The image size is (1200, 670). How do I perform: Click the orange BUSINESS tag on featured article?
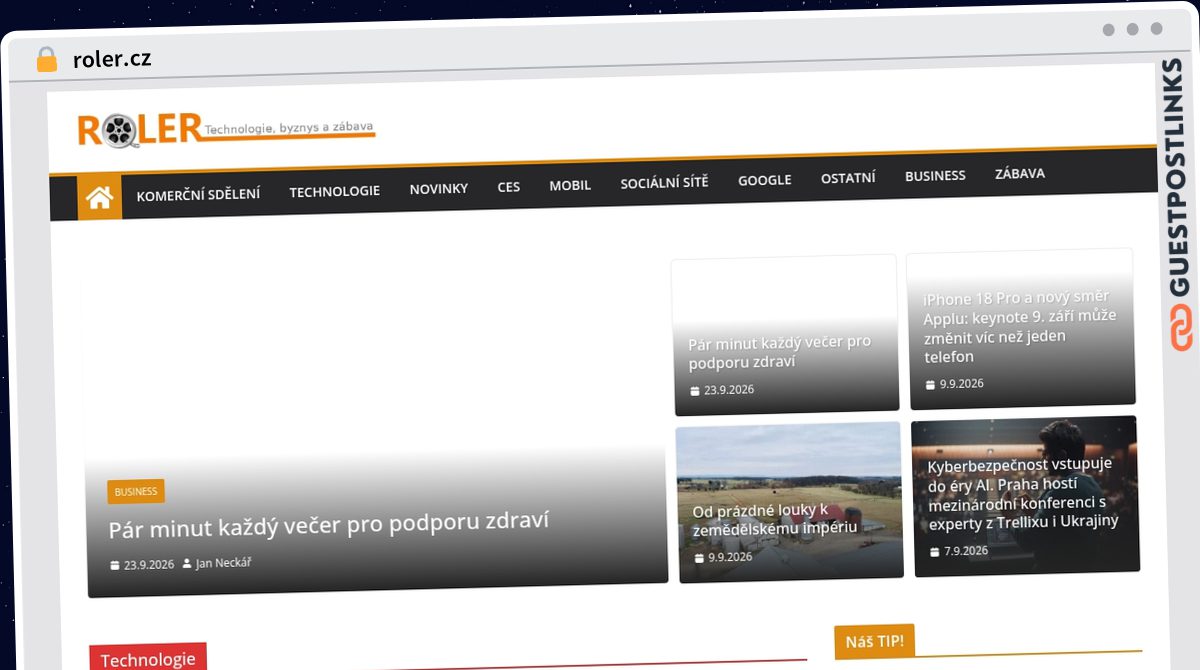click(136, 492)
